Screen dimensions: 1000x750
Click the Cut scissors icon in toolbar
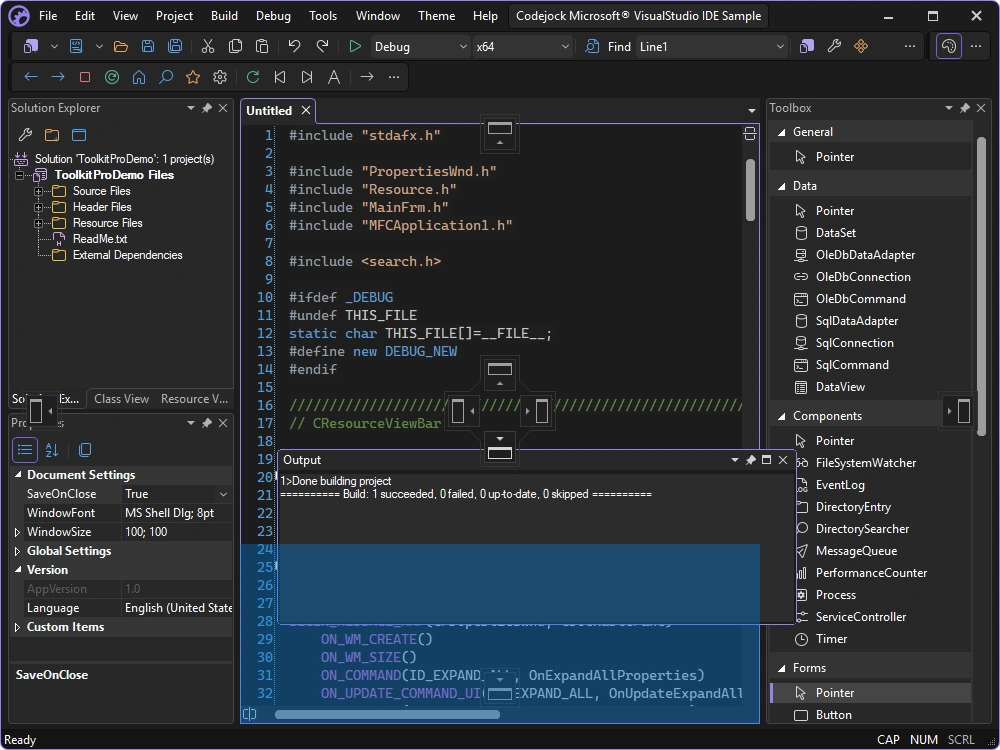tap(208, 47)
